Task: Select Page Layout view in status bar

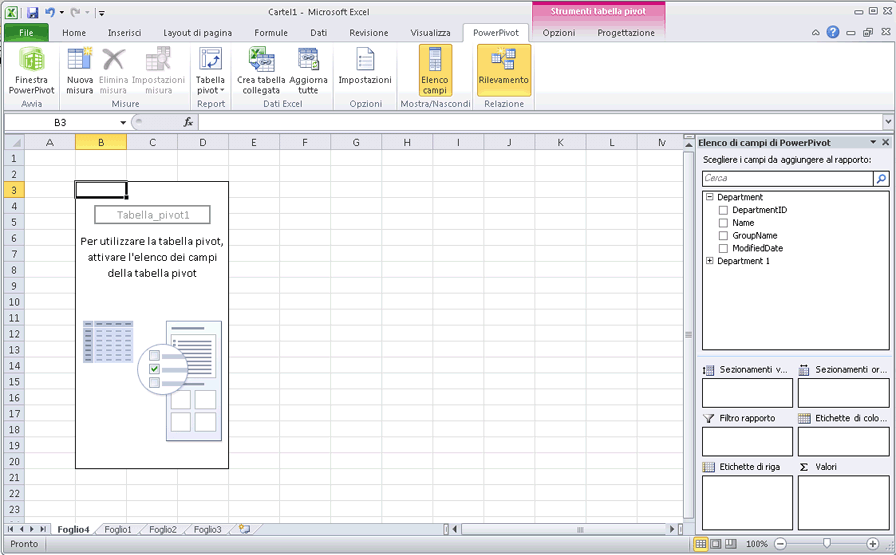Action: pyautogui.click(x=715, y=544)
